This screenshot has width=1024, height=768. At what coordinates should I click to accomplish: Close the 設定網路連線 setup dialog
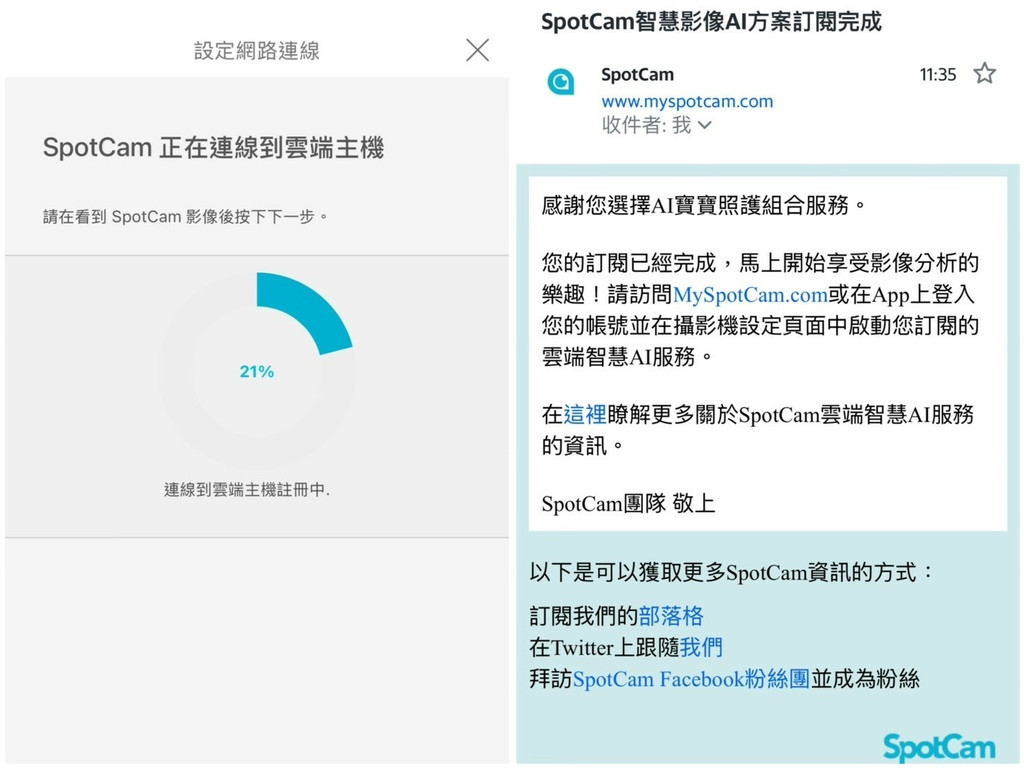pyautogui.click(x=478, y=50)
